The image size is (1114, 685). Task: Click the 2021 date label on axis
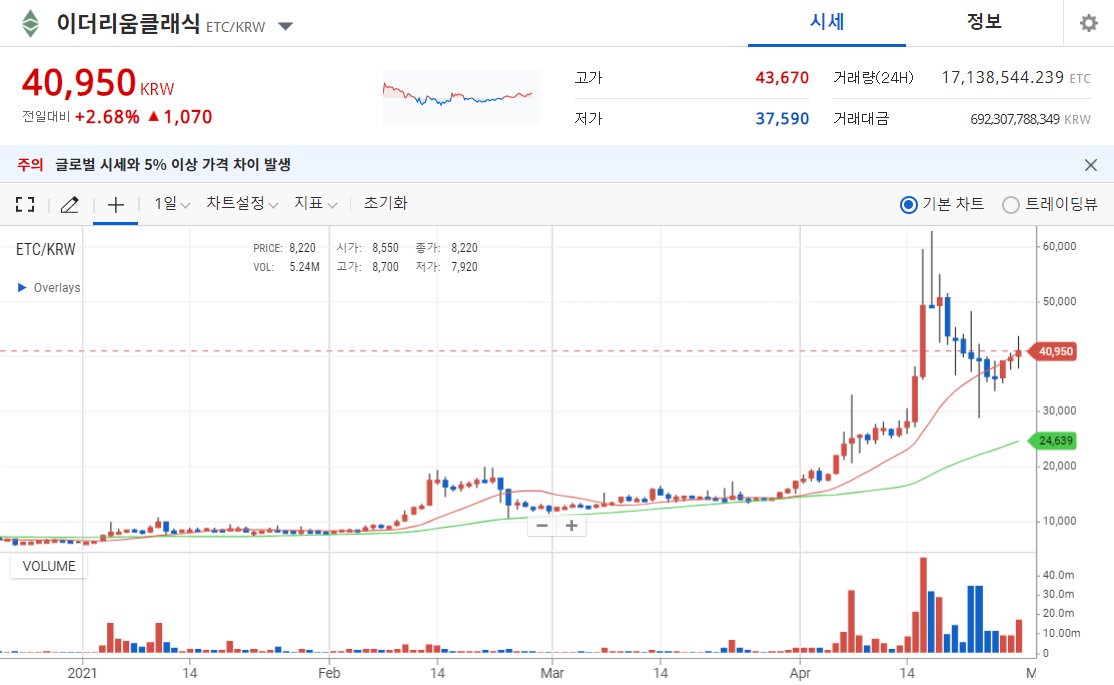tap(82, 672)
